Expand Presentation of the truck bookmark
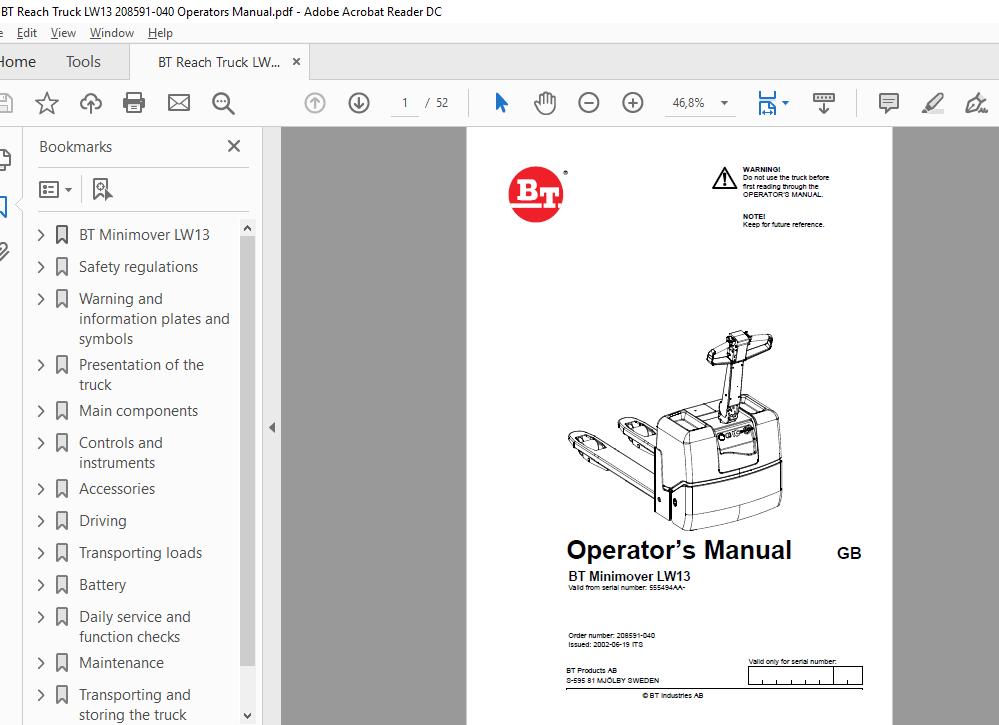Screen dimensions: 999x725 [x=41, y=365]
